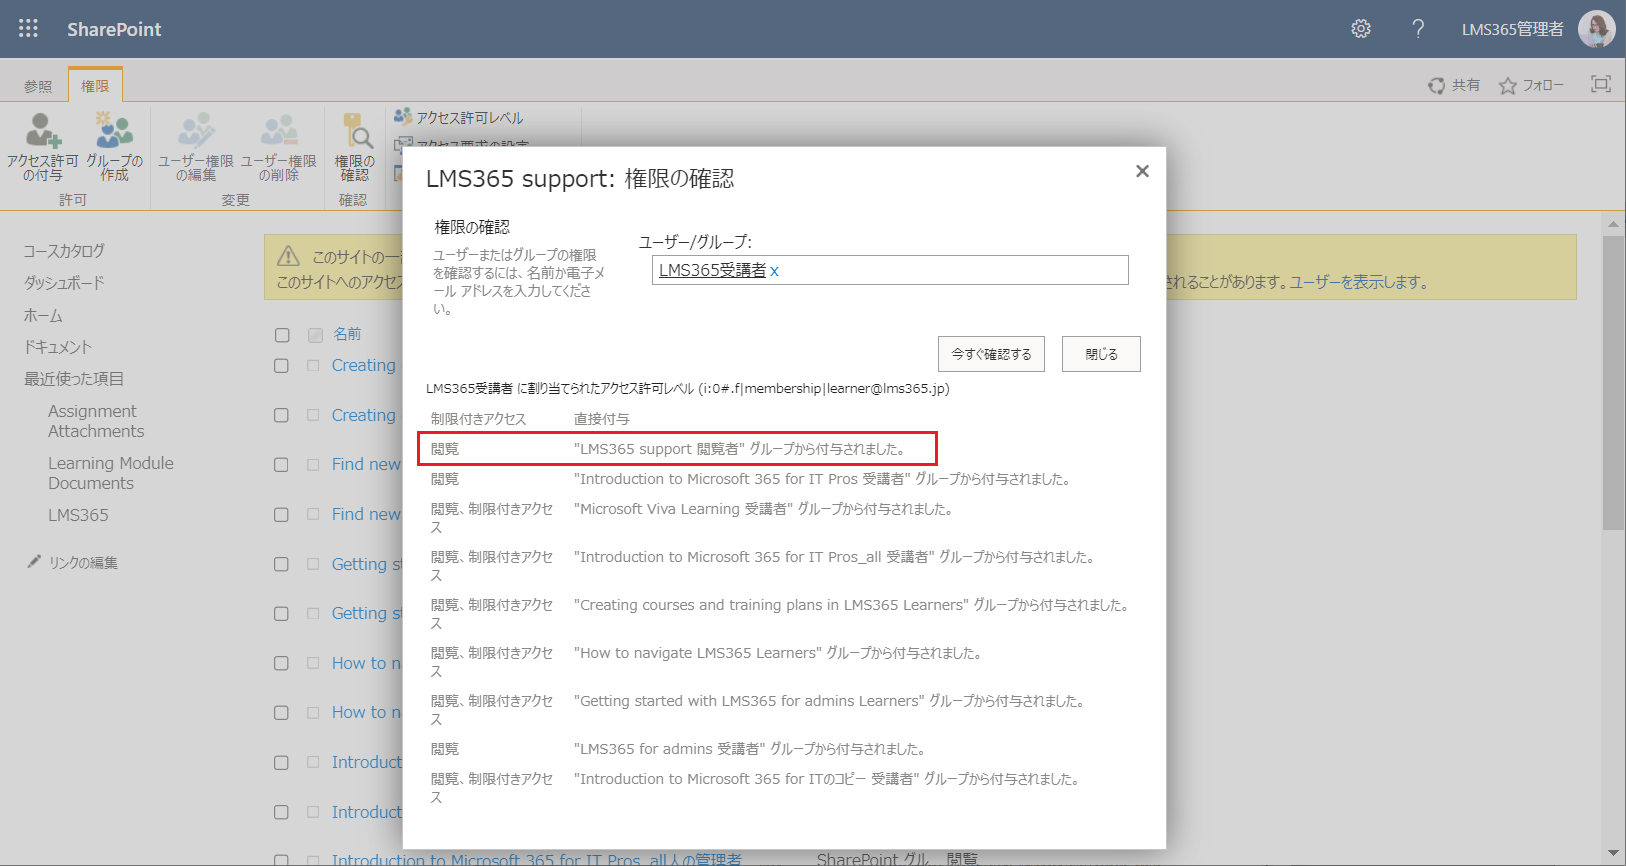Open the ユーザーを表示します link
This screenshot has height=866, width=1626.
click(x=1358, y=282)
